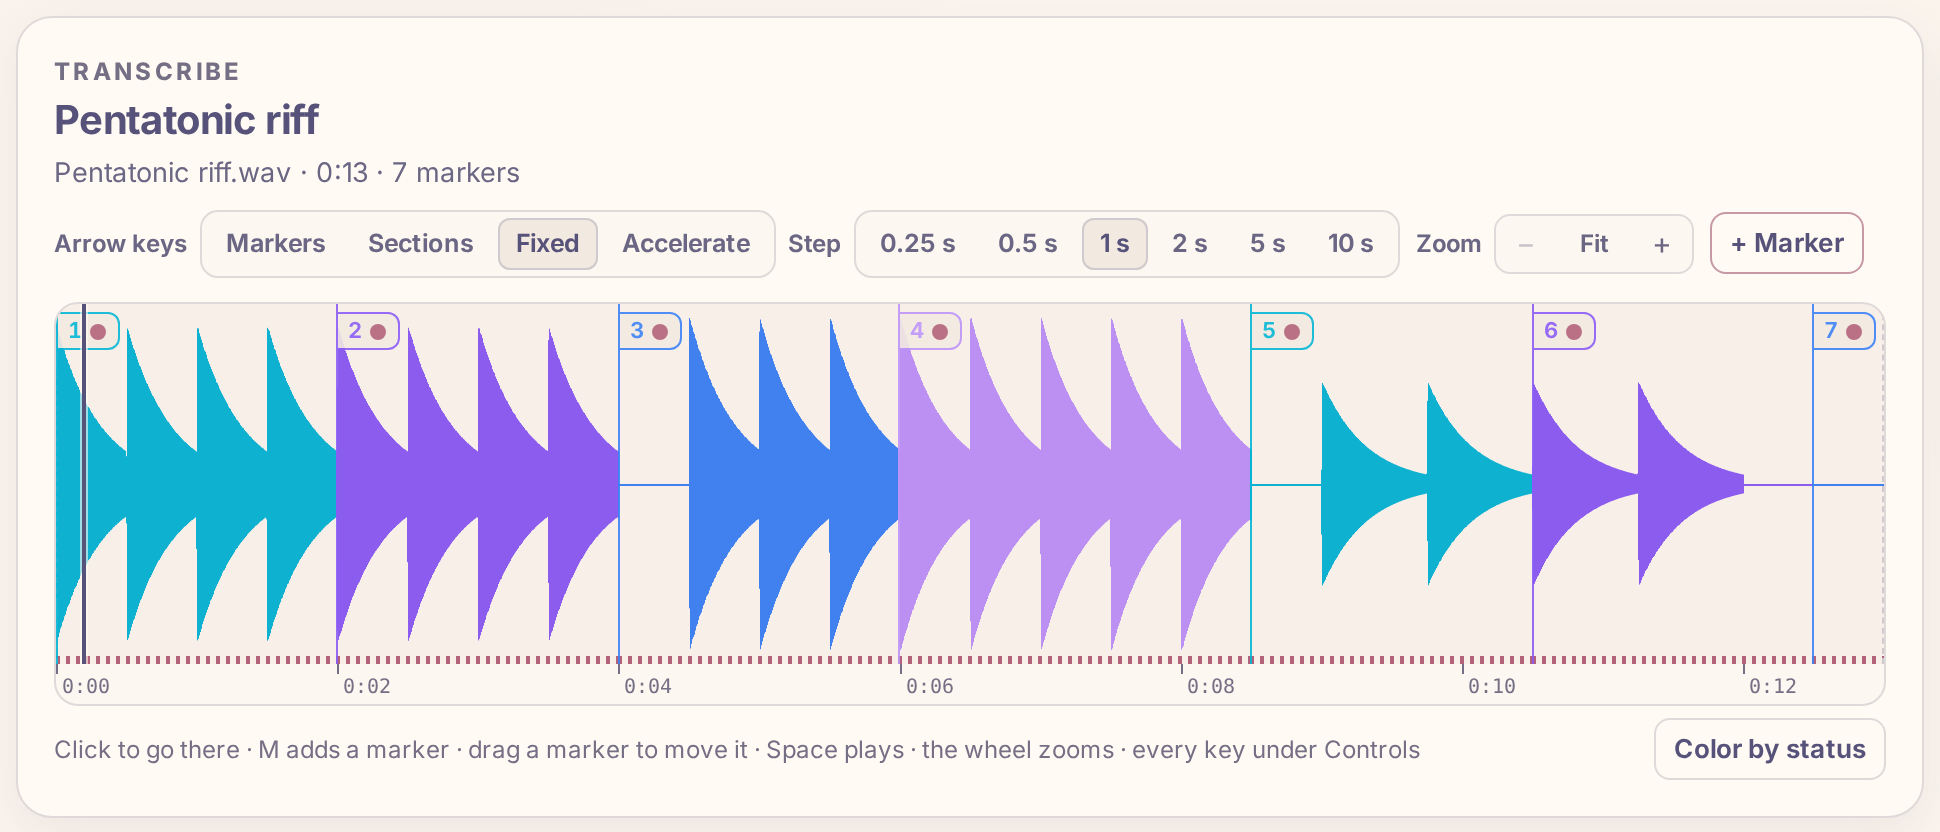Click the 0:02 time label

367,687
